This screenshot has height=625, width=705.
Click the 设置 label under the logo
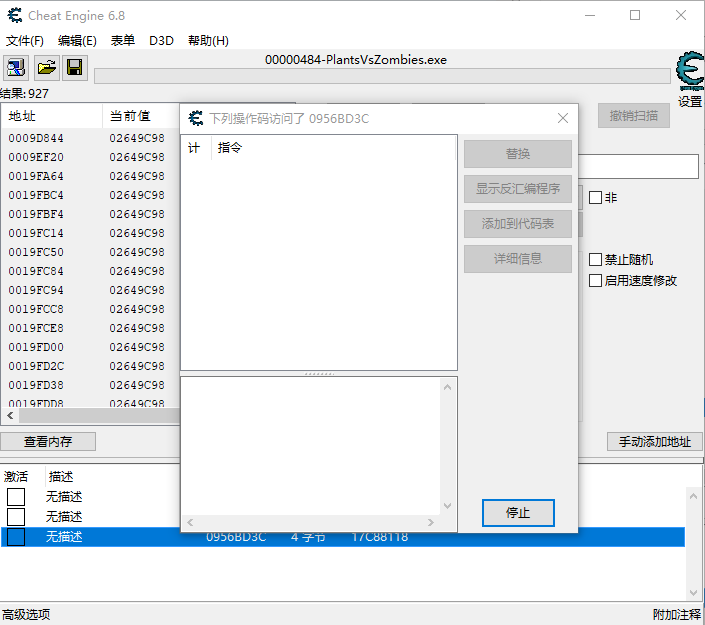(x=690, y=101)
